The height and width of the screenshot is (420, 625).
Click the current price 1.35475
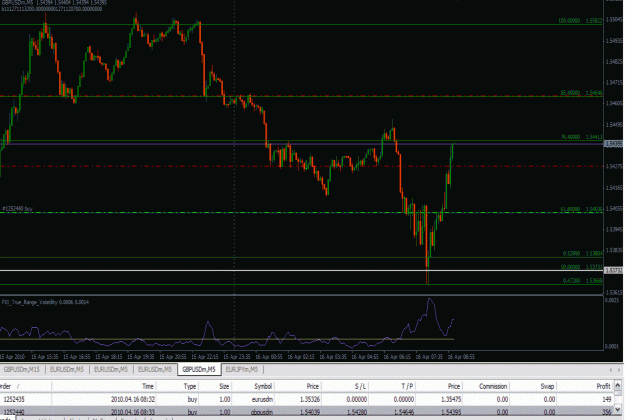click(451, 399)
